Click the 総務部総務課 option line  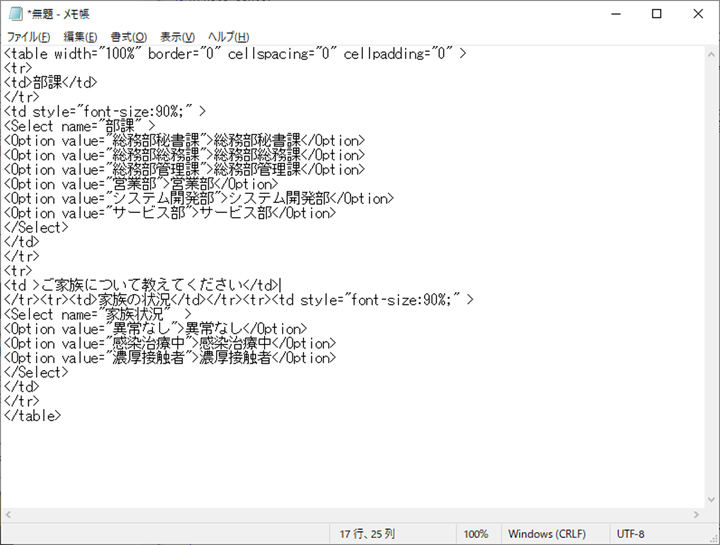click(x=184, y=155)
